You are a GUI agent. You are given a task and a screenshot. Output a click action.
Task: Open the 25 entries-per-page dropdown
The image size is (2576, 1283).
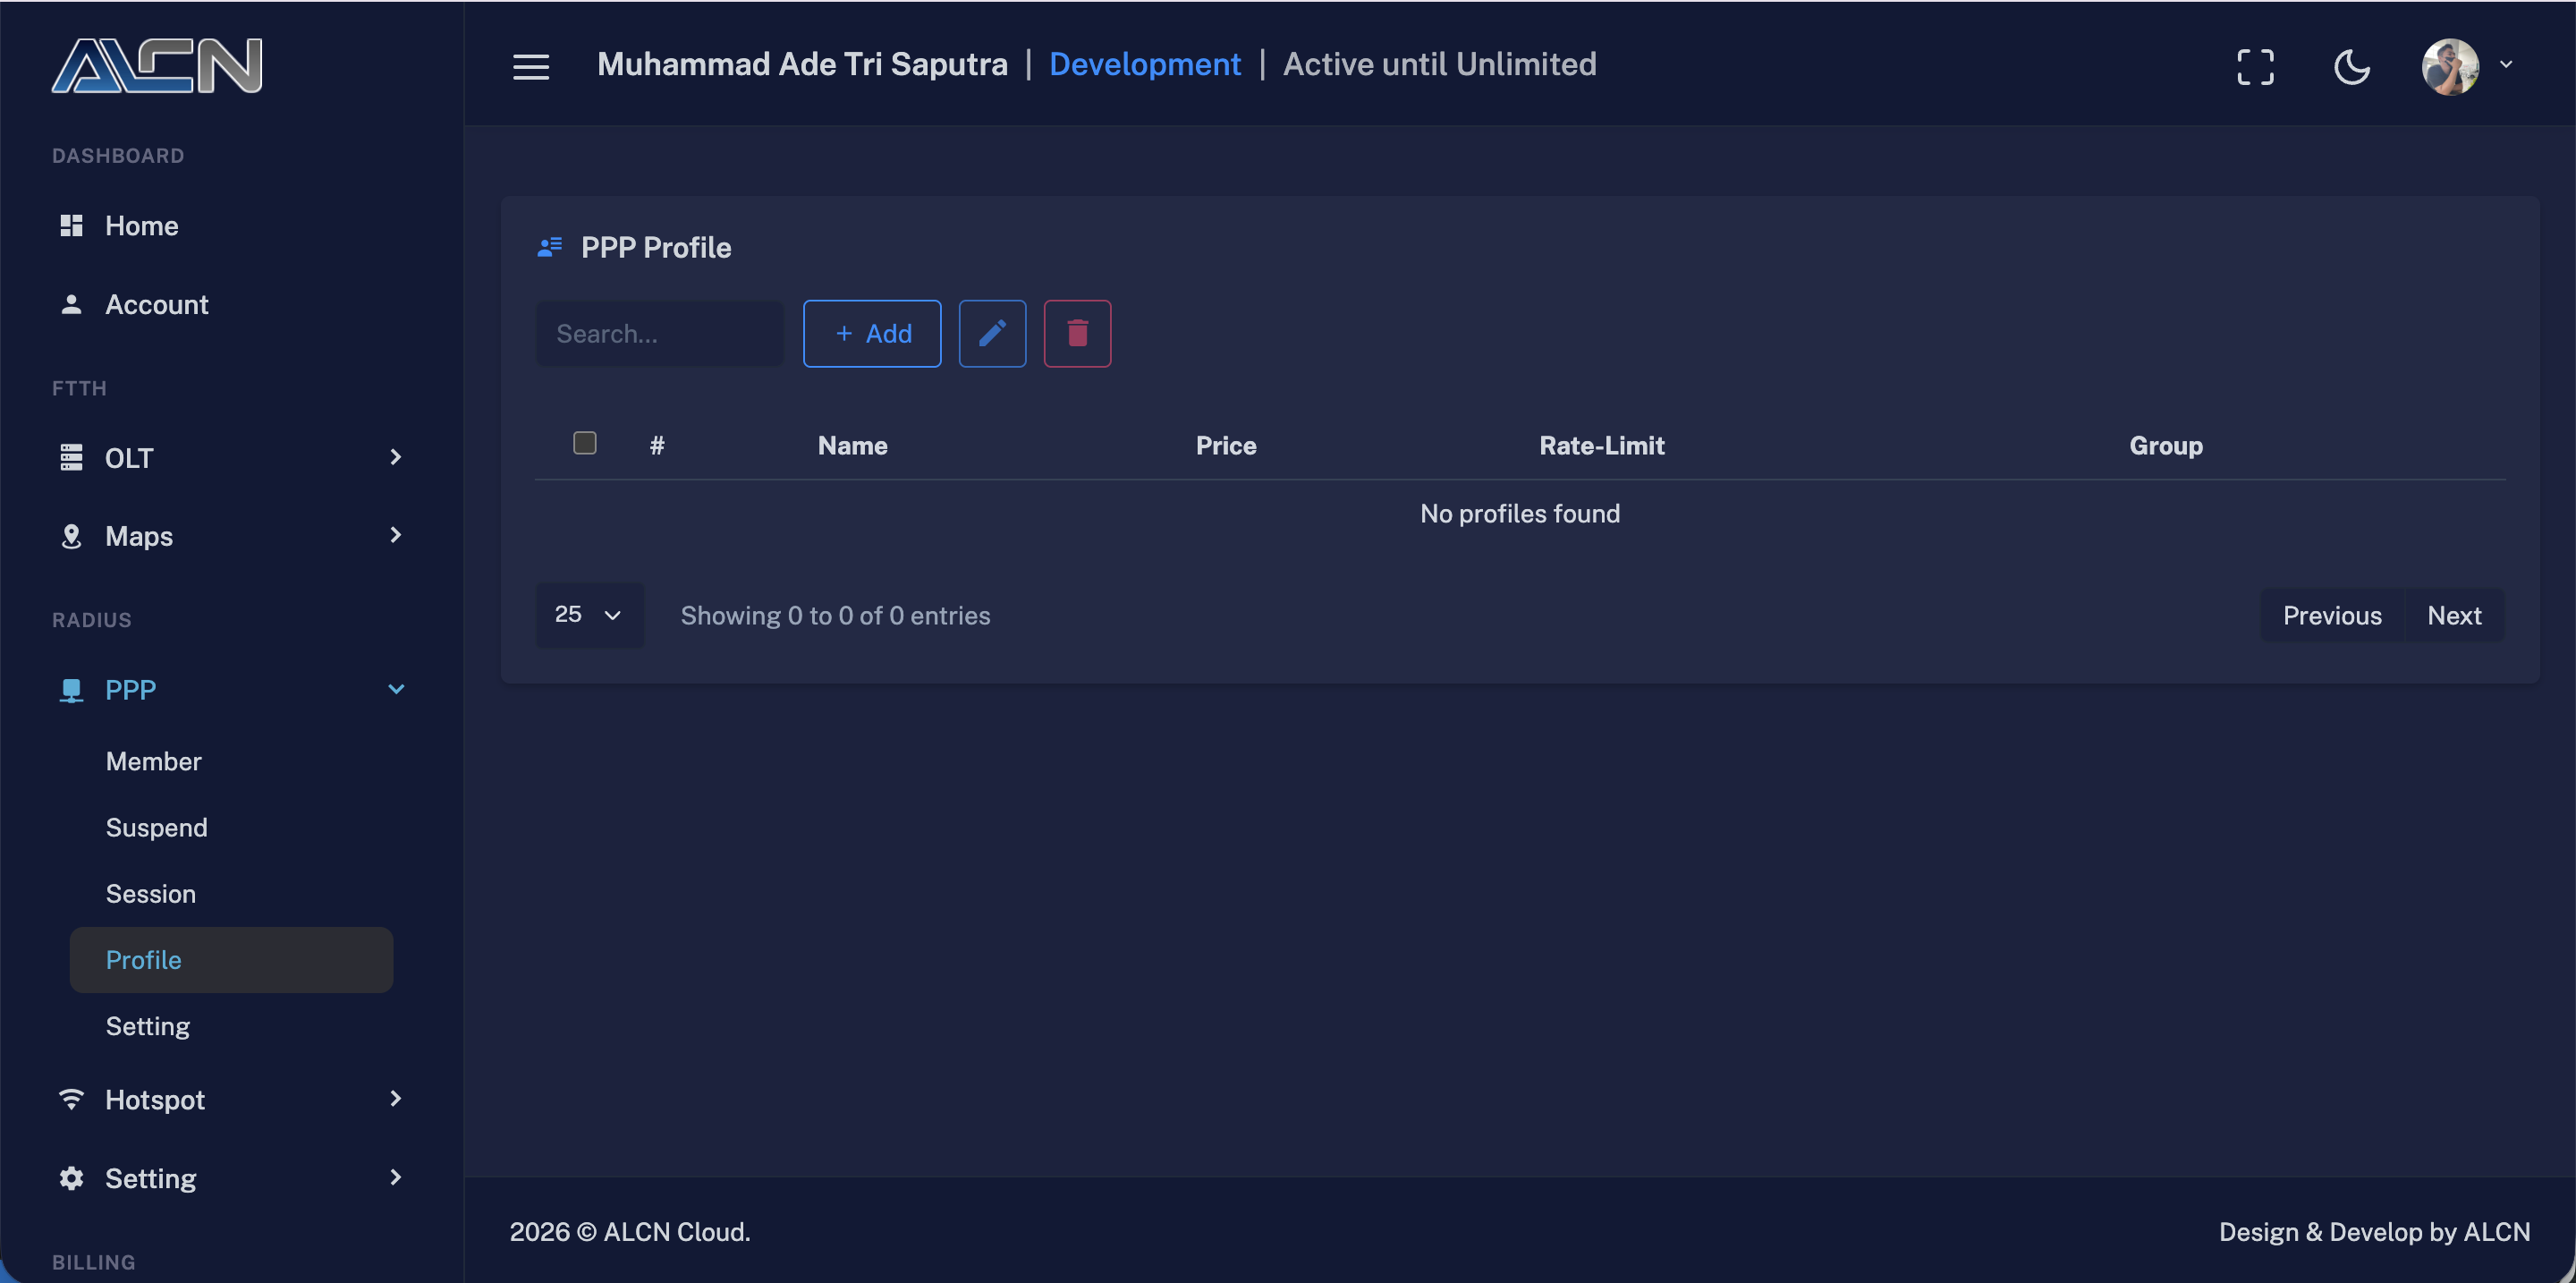pos(590,614)
